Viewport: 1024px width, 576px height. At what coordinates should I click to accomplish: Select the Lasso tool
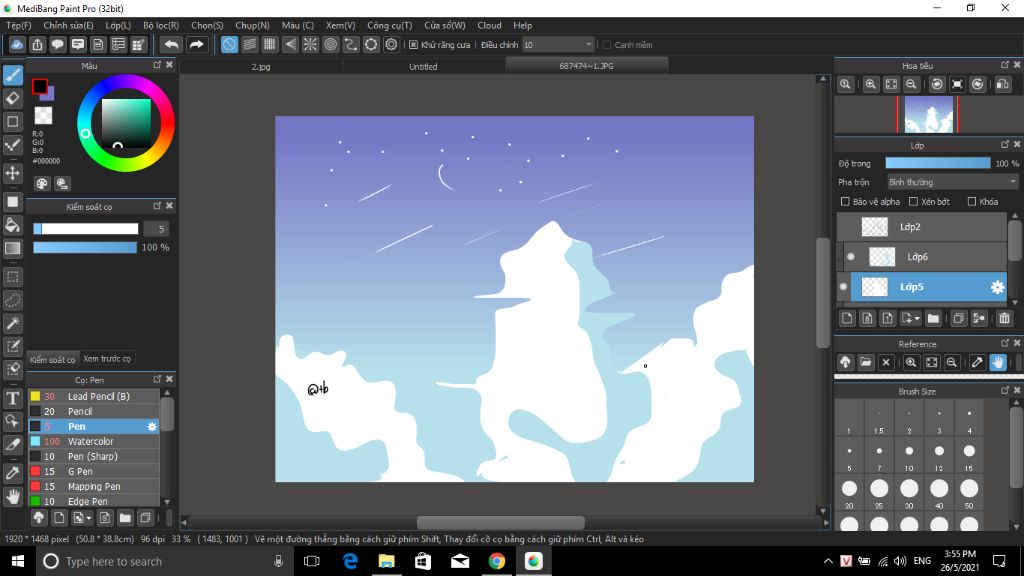[x=13, y=300]
